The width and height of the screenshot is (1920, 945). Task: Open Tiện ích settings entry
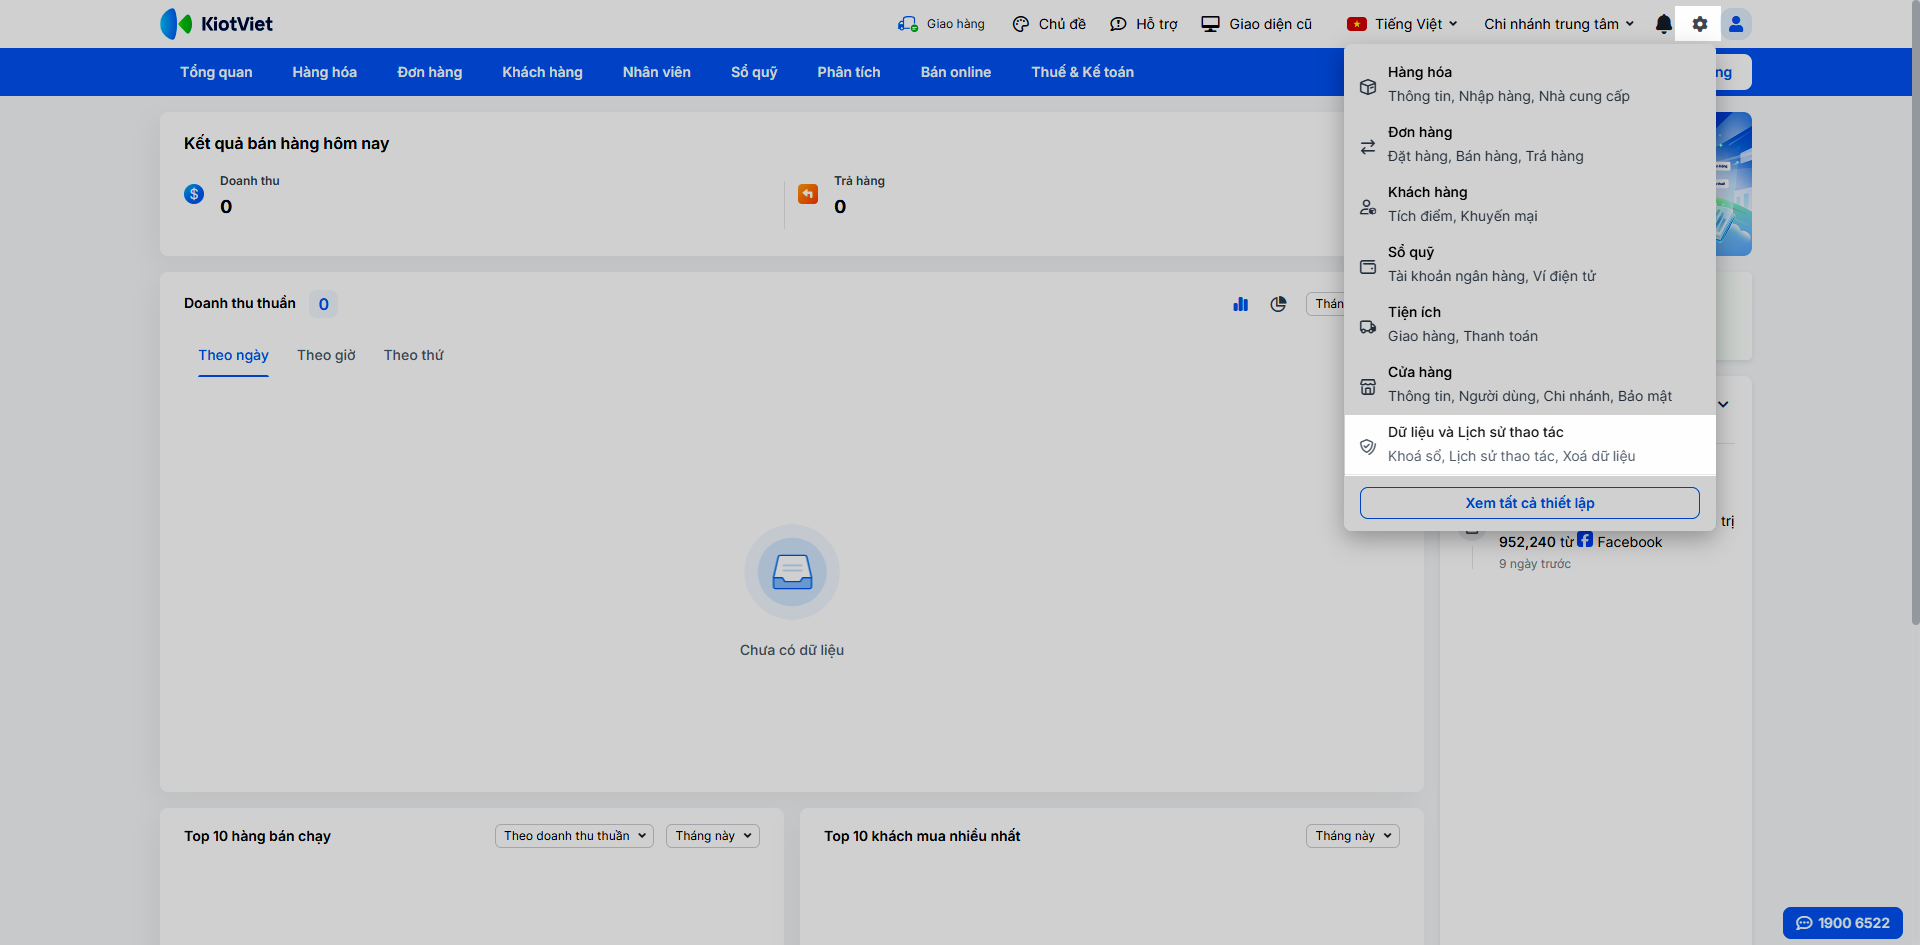(1530, 324)
